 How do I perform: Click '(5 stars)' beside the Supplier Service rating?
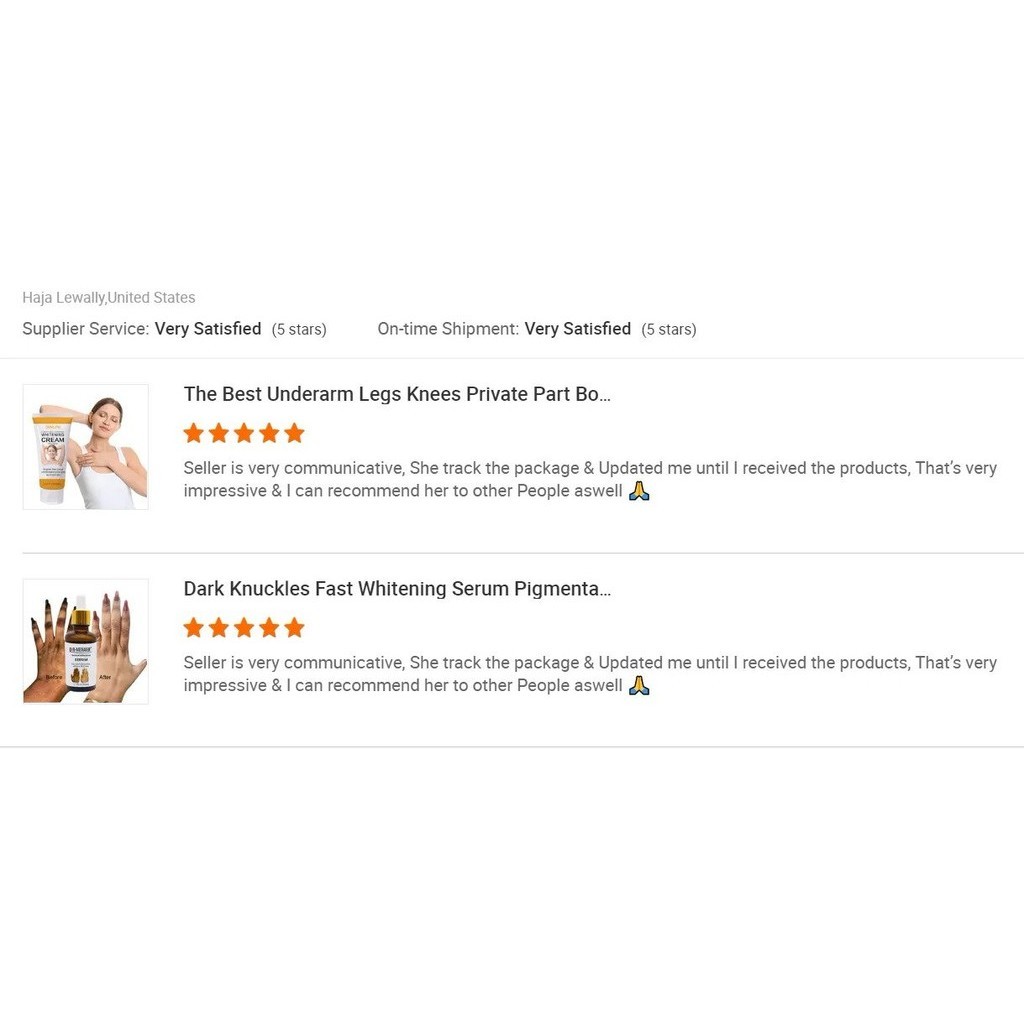pos(299,329)
